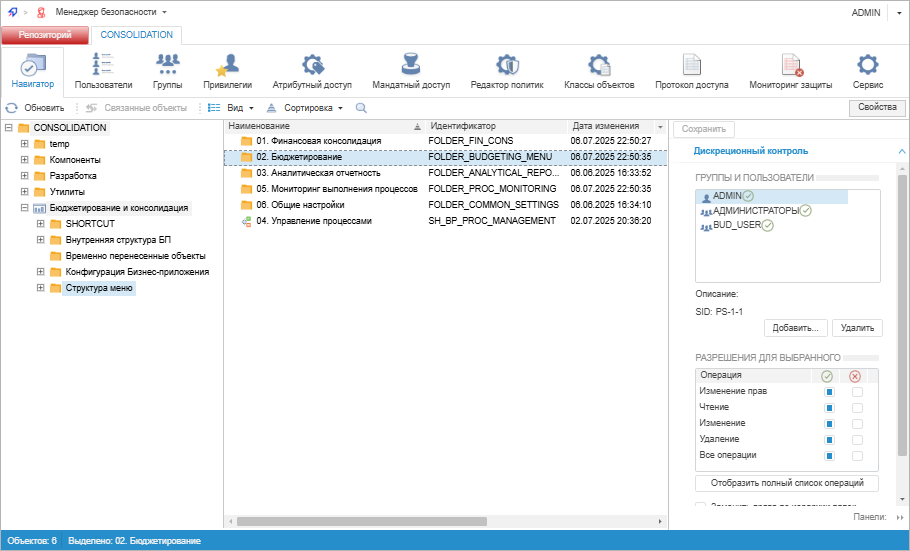
Task: Click the Добавить... button
Action: [795, 328]
